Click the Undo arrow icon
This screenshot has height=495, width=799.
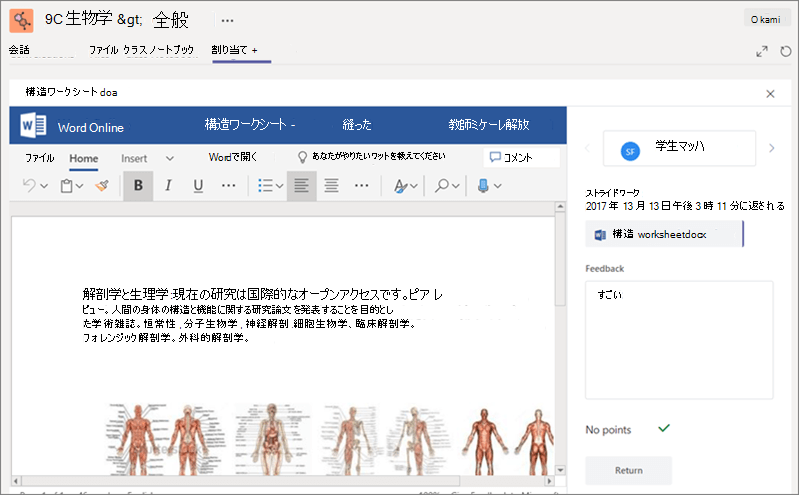point(29,186)
